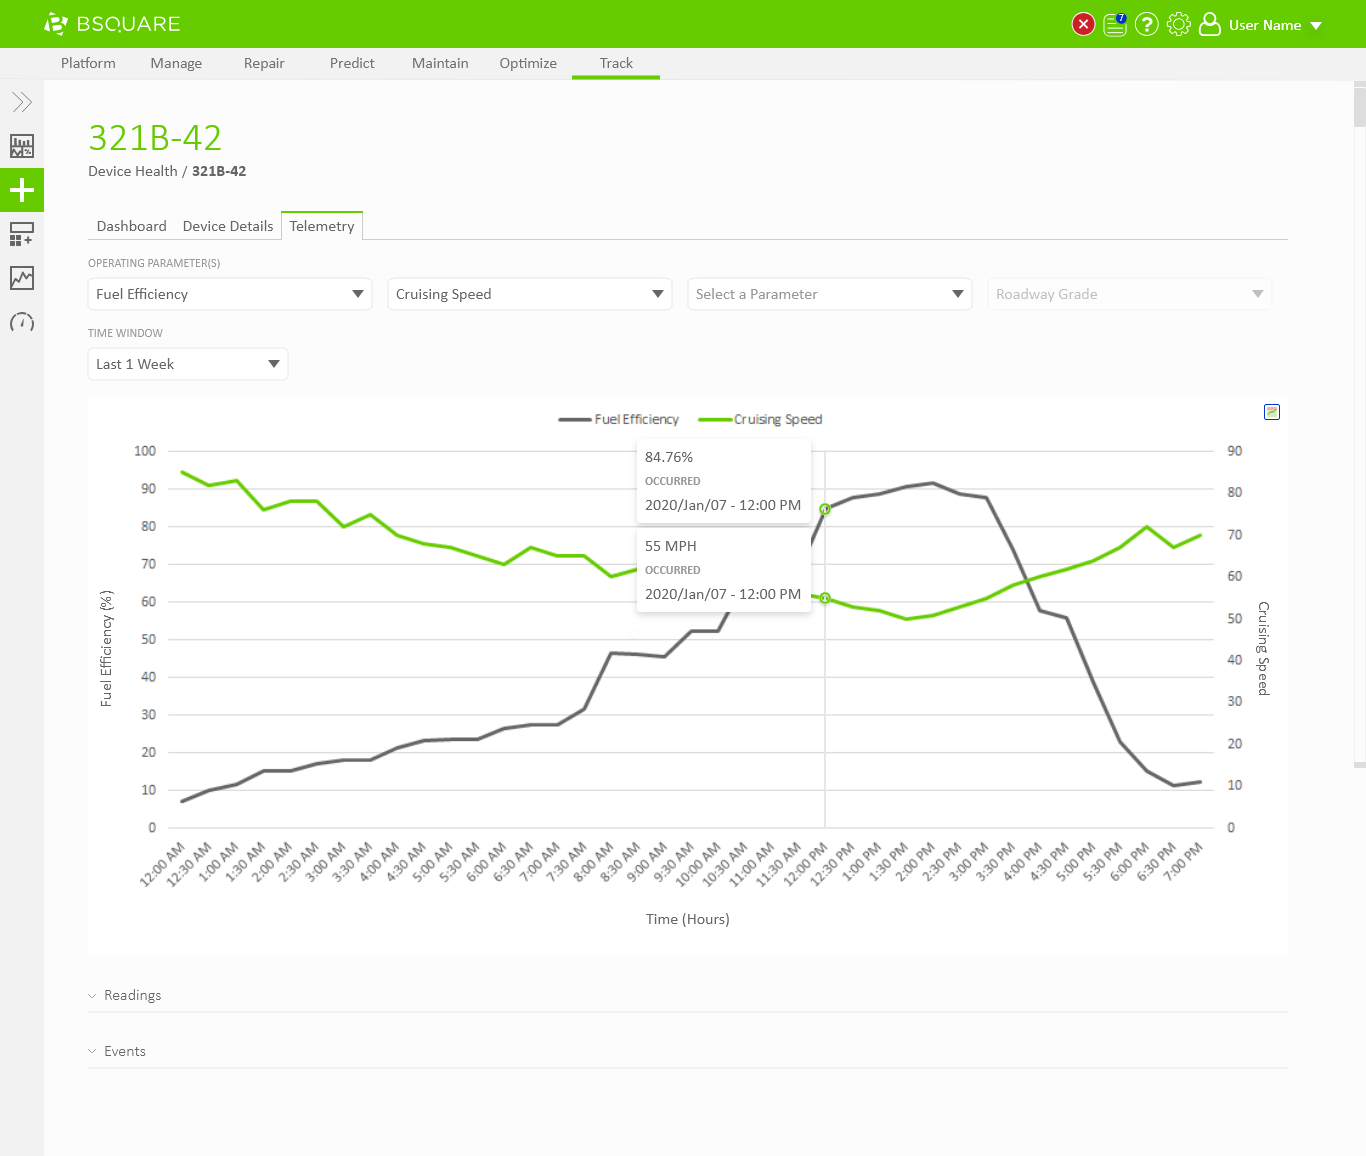Open notifications list with badge 7

tap(1115, 25)
